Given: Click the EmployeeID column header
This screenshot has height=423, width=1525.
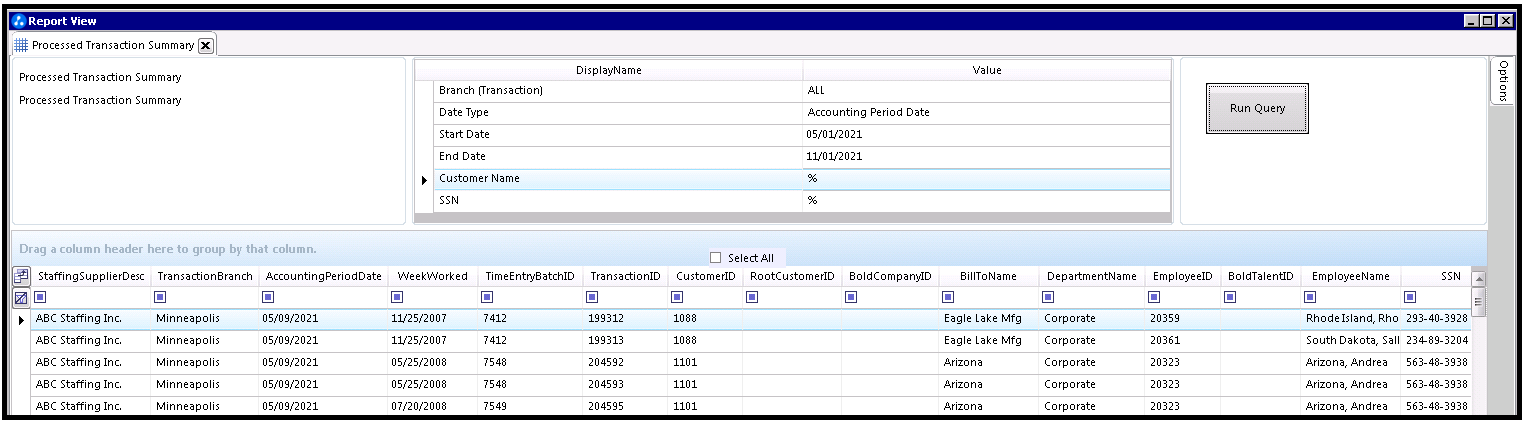Looking at the screenshot, I should point(1182,276).
